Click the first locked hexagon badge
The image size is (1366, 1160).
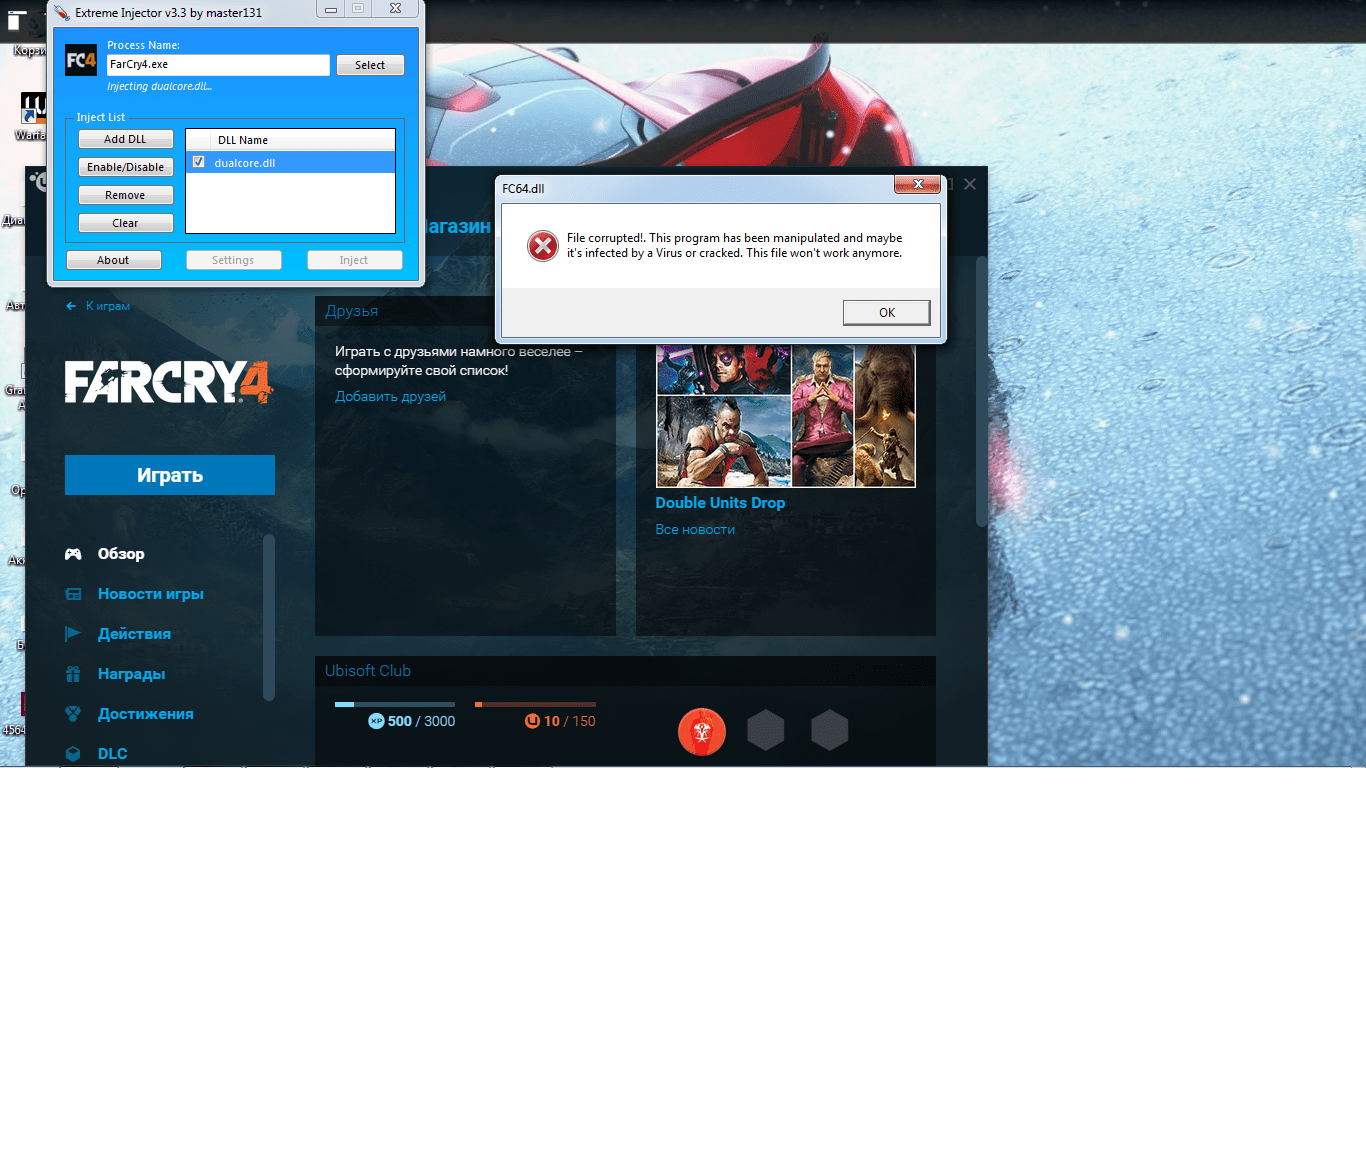(766, 730)
